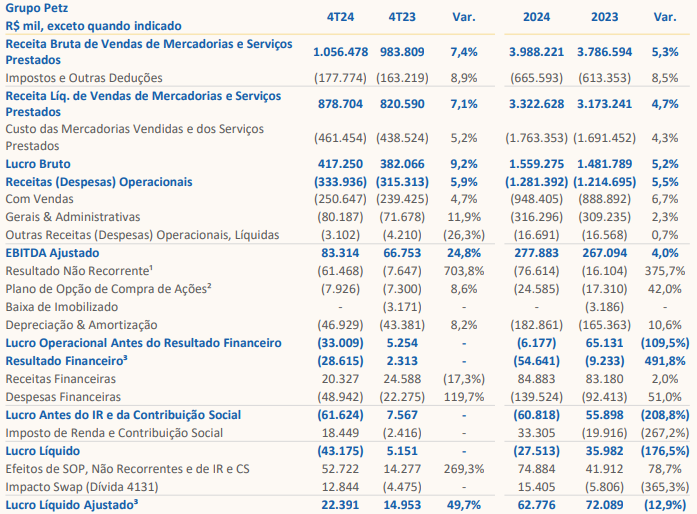Click the value (1.763.353)
The image size is (697, 514).
537,138
